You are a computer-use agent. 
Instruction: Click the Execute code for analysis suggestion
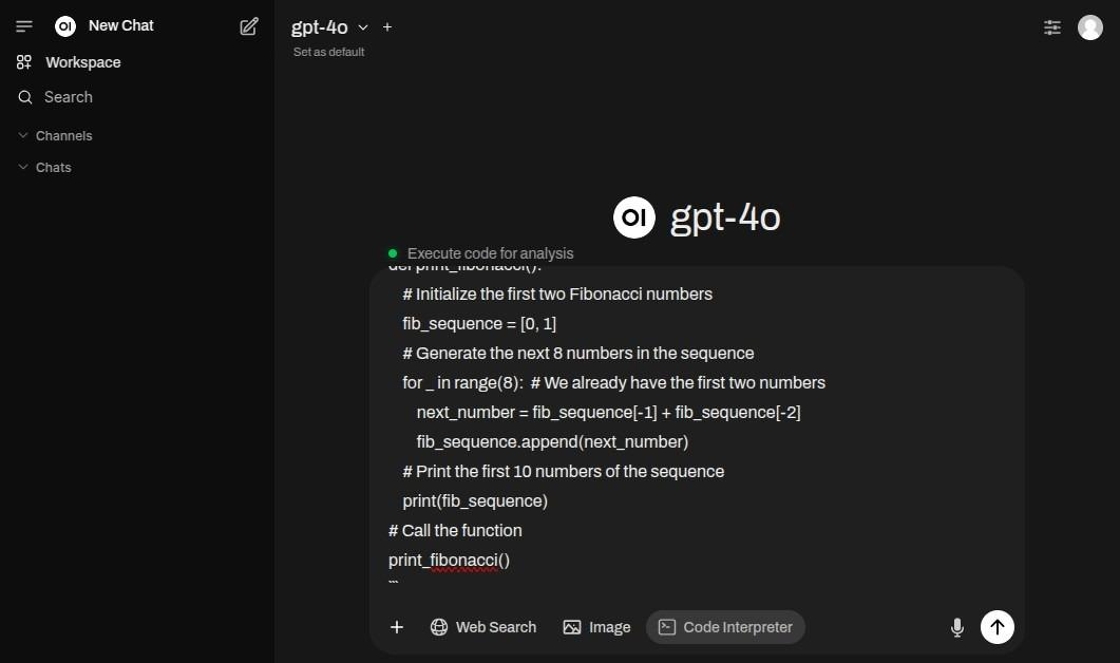click(x=489, y=254)
